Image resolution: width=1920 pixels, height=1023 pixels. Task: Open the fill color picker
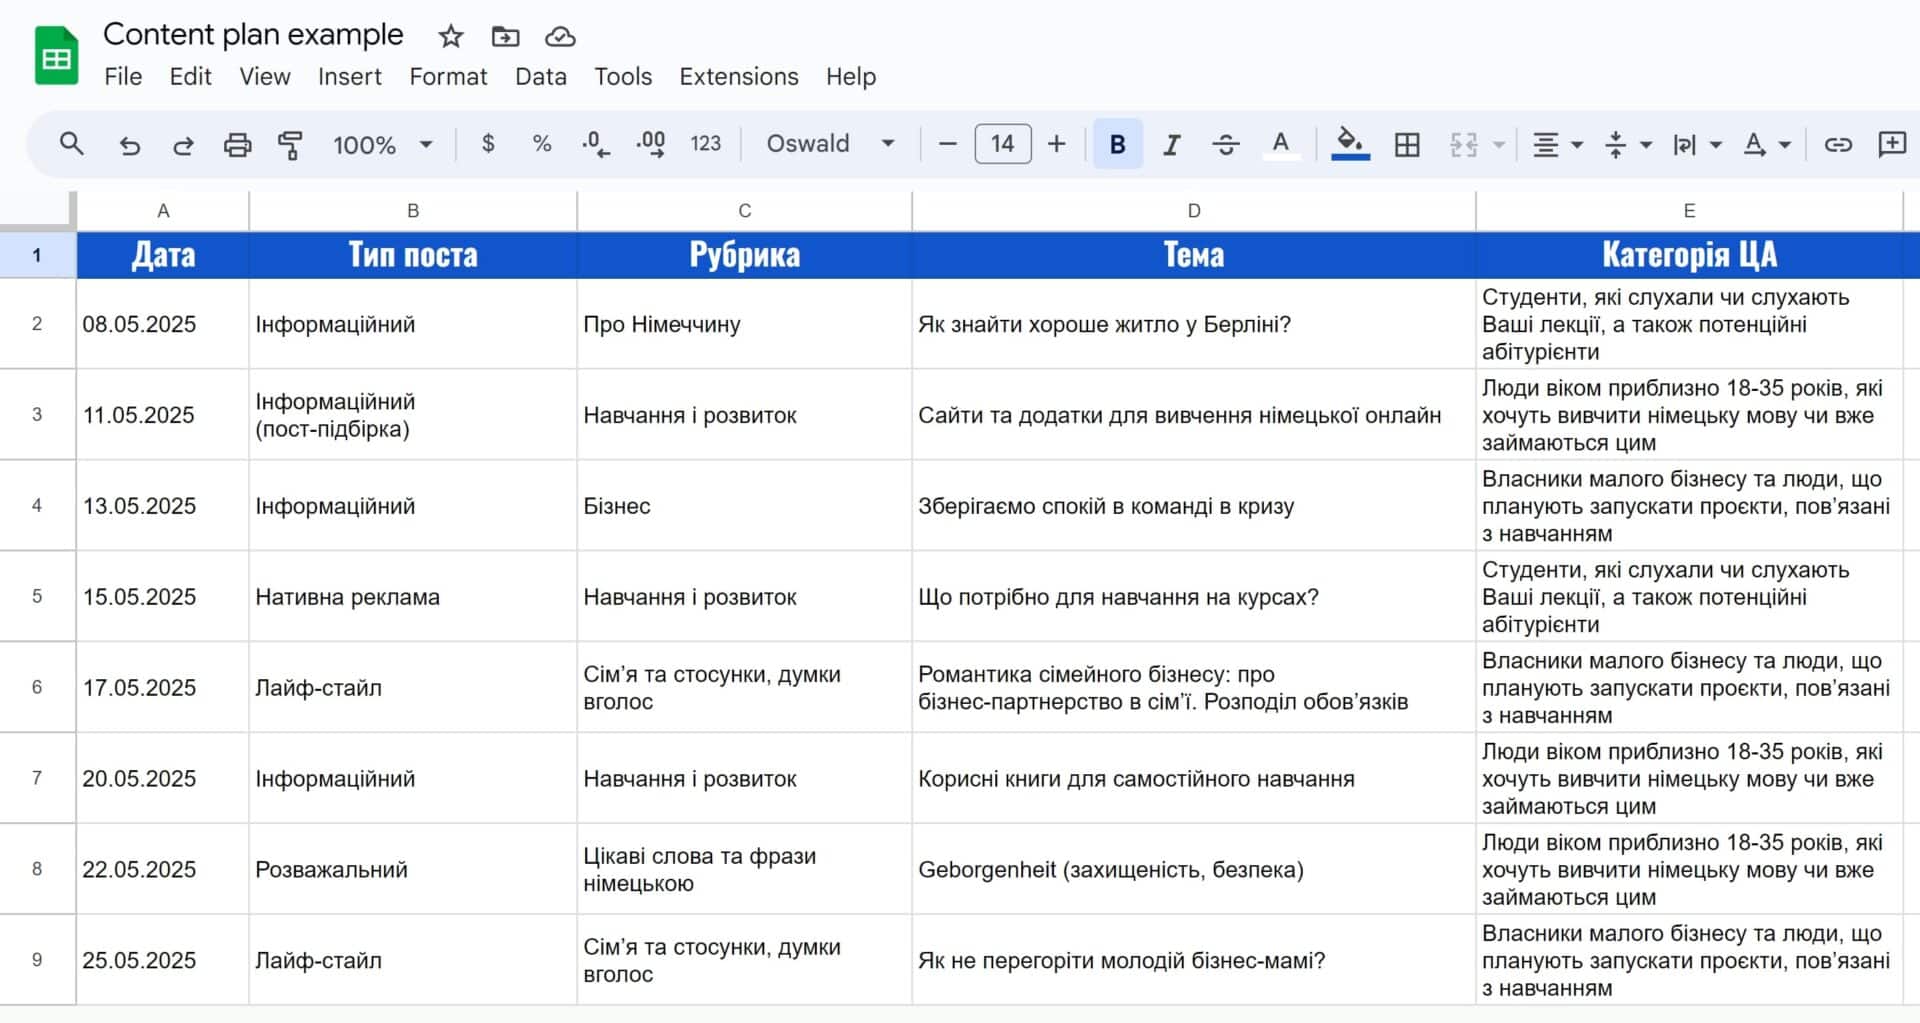(1350, 144)
